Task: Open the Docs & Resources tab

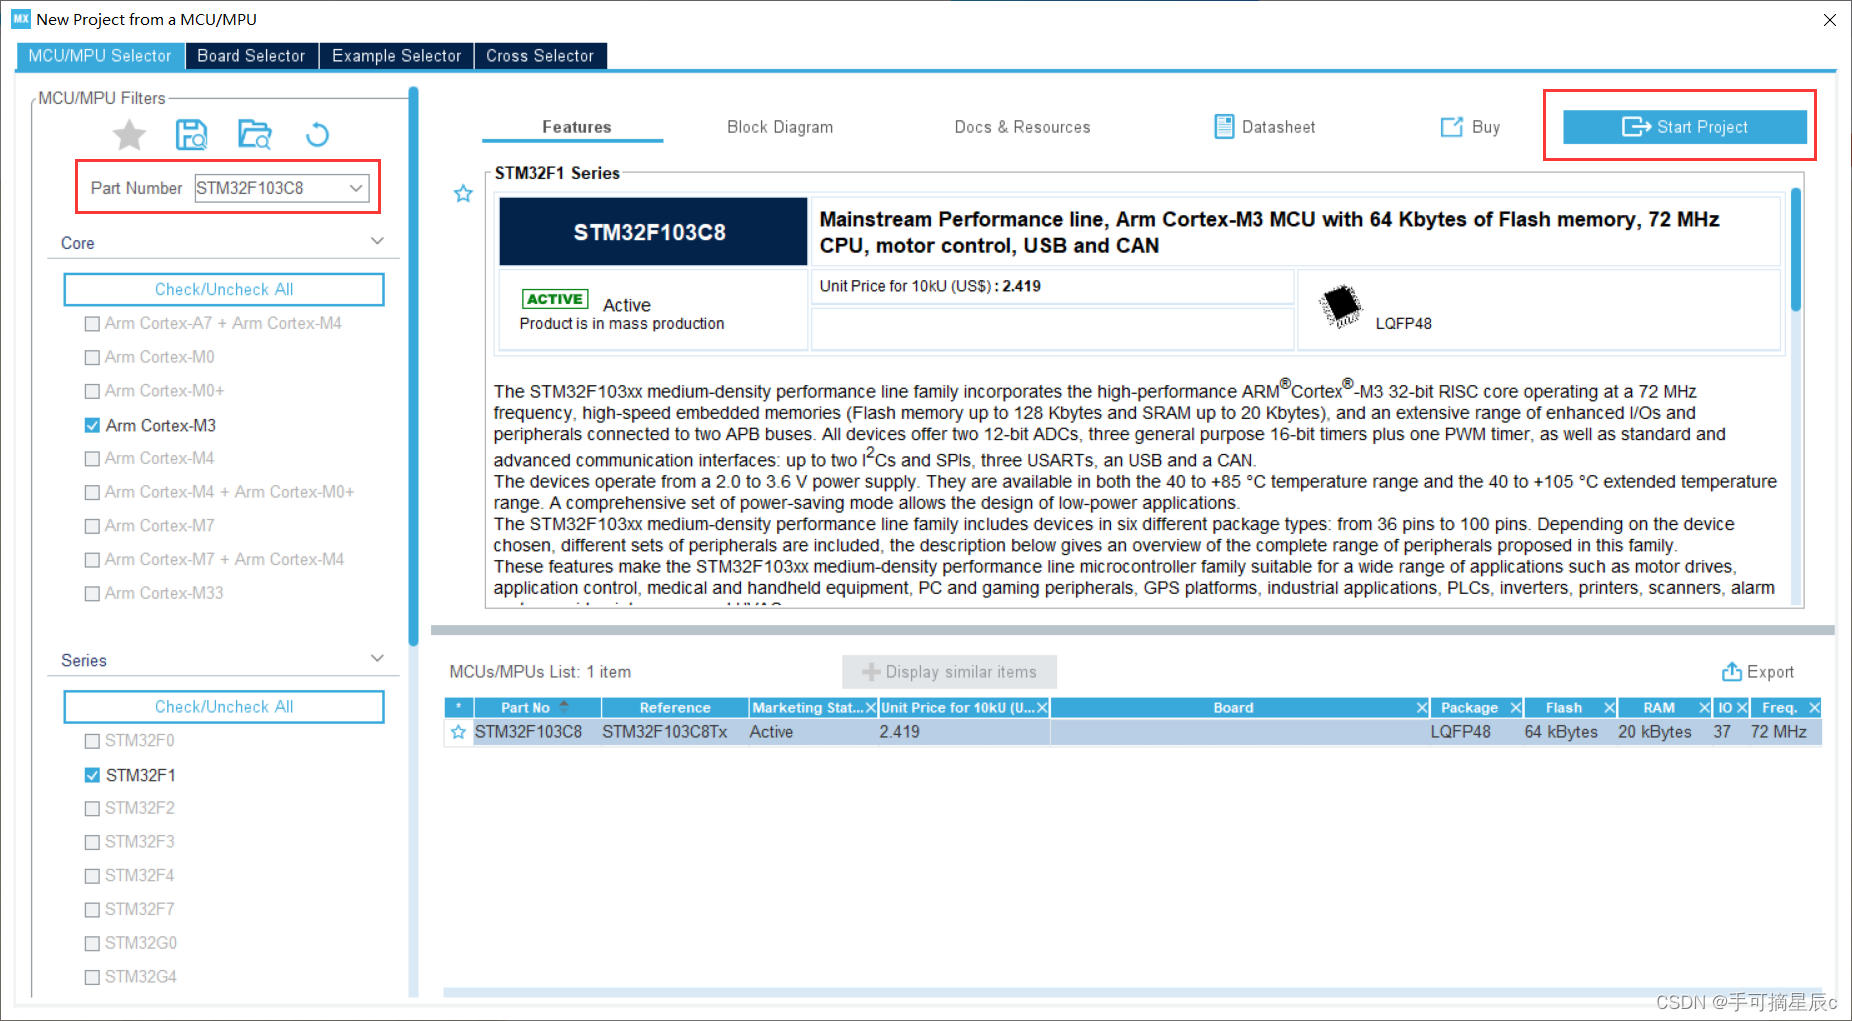Action: [x=1022, y=127]
